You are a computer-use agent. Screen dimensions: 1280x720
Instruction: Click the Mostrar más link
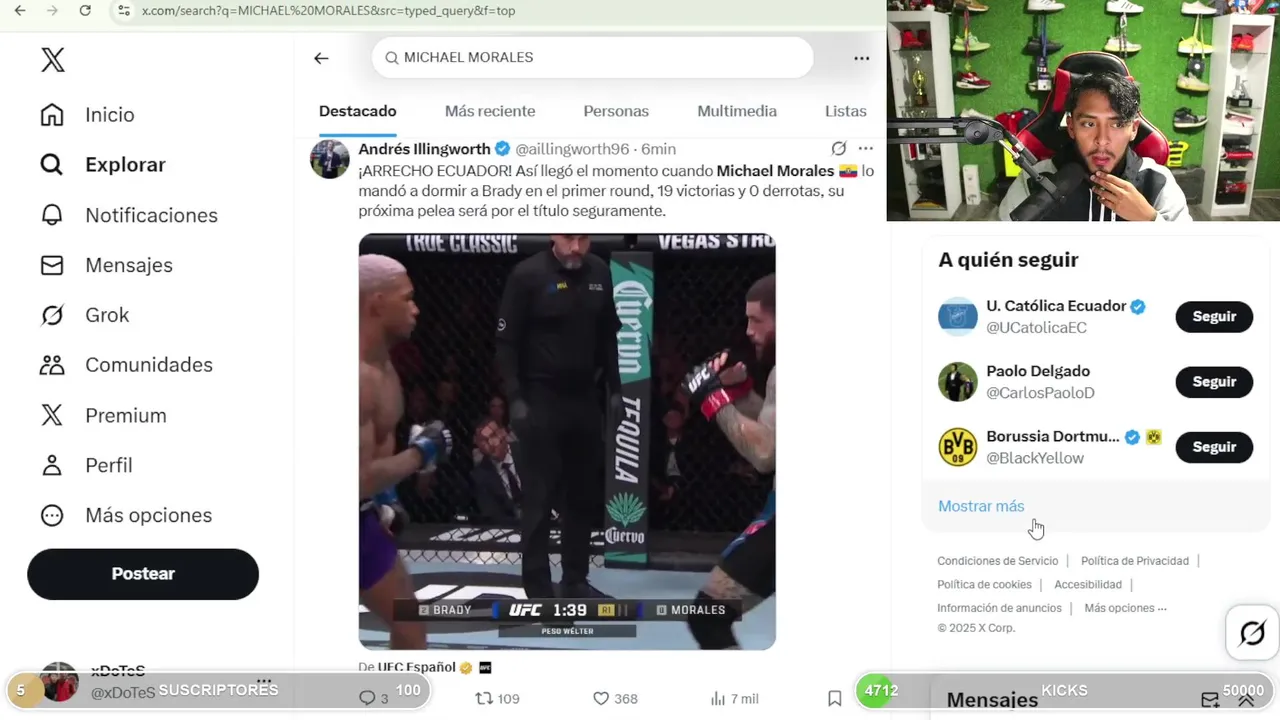pyautogui.click(x=981, y=506)
